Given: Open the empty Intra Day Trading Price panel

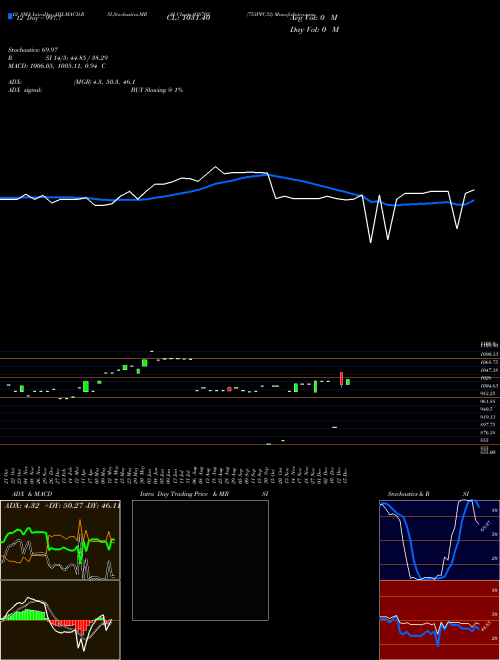Looking at the screenshot, I should pyautogui.click(x=200, y=560).
